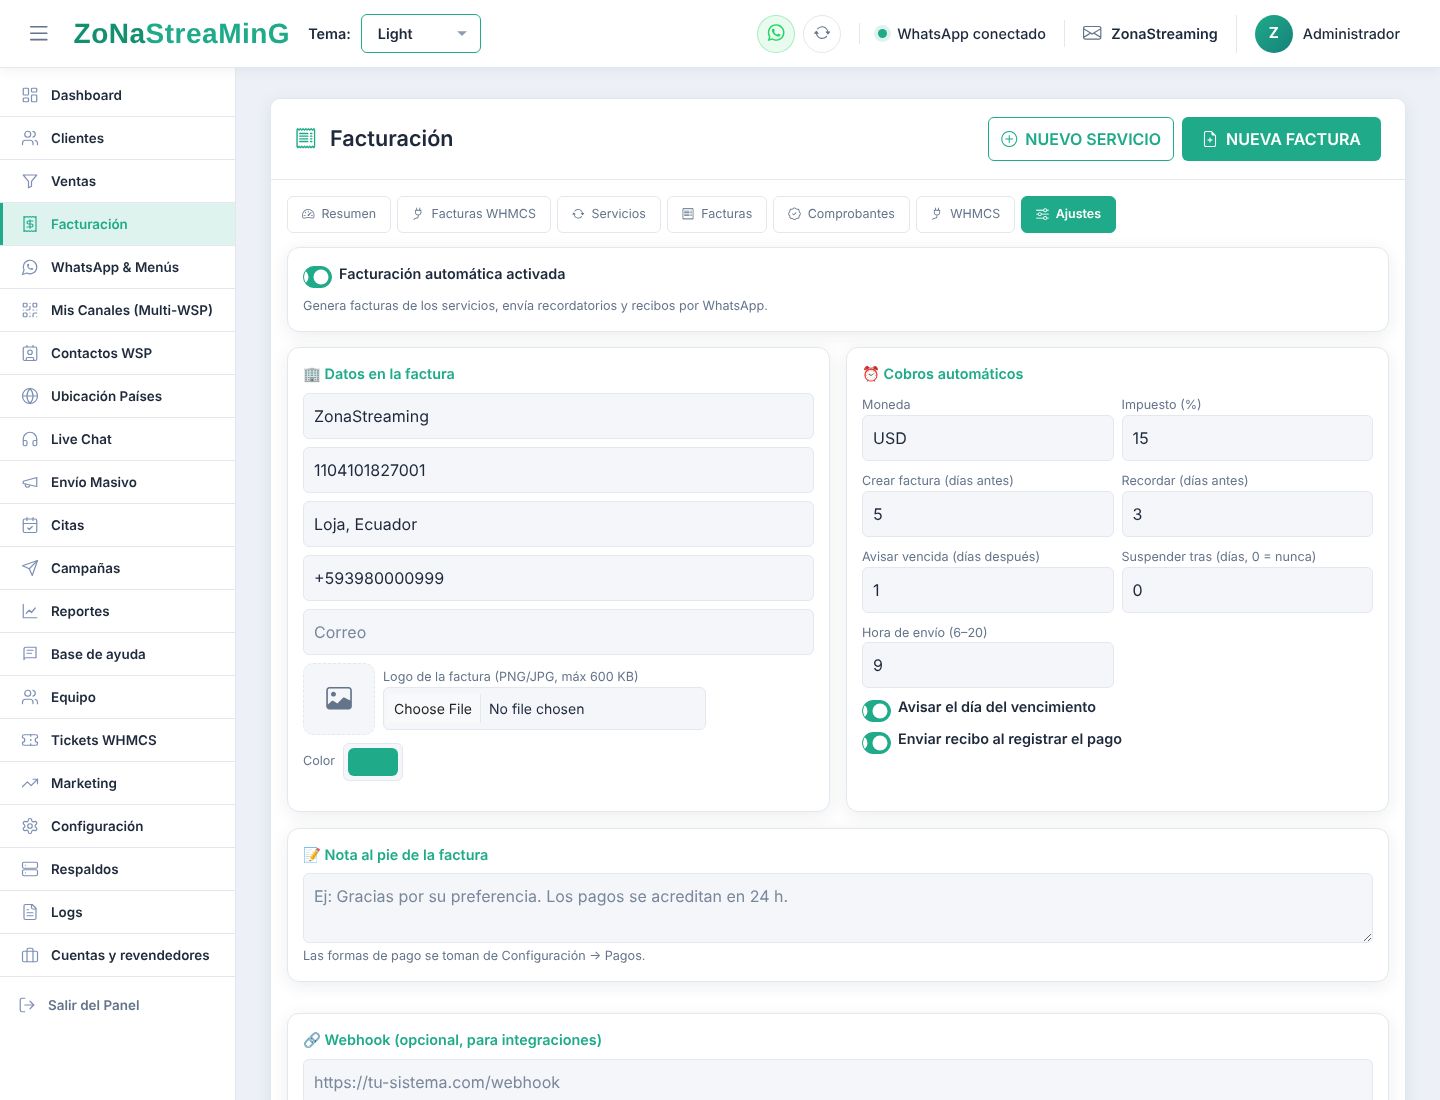Click the Citas calendar icon

[x=30, y=525]
